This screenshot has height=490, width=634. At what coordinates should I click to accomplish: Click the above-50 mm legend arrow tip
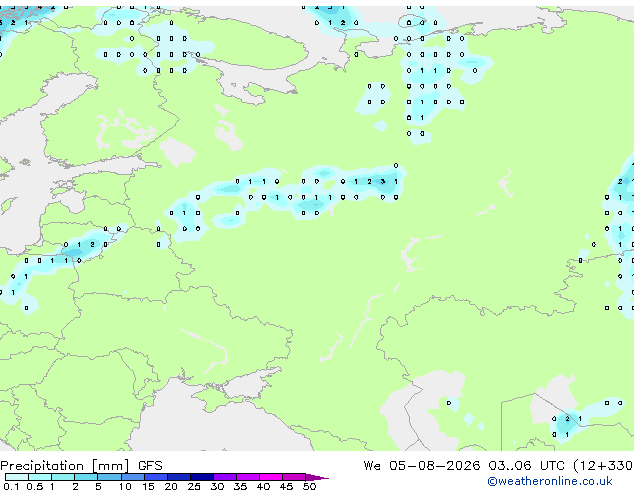tap(317, 477)
